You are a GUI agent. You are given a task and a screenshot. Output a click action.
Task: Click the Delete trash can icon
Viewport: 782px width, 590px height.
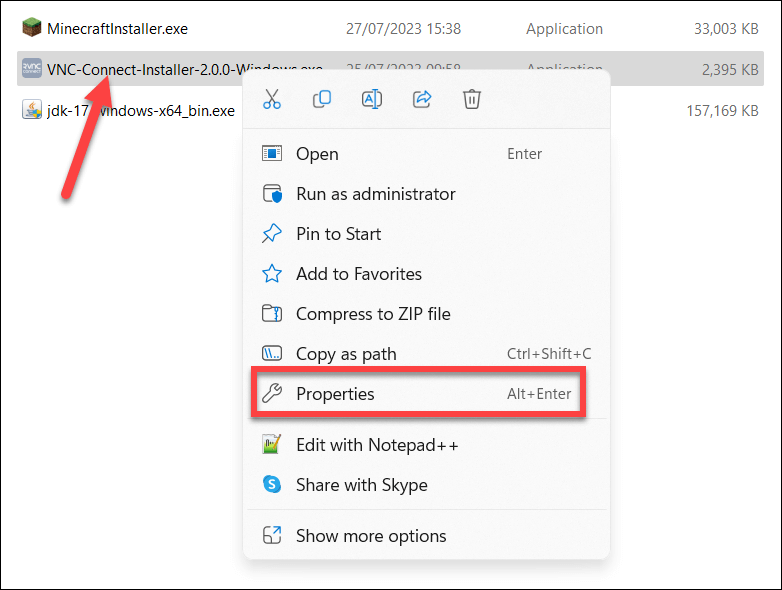(x=472, y=99)
